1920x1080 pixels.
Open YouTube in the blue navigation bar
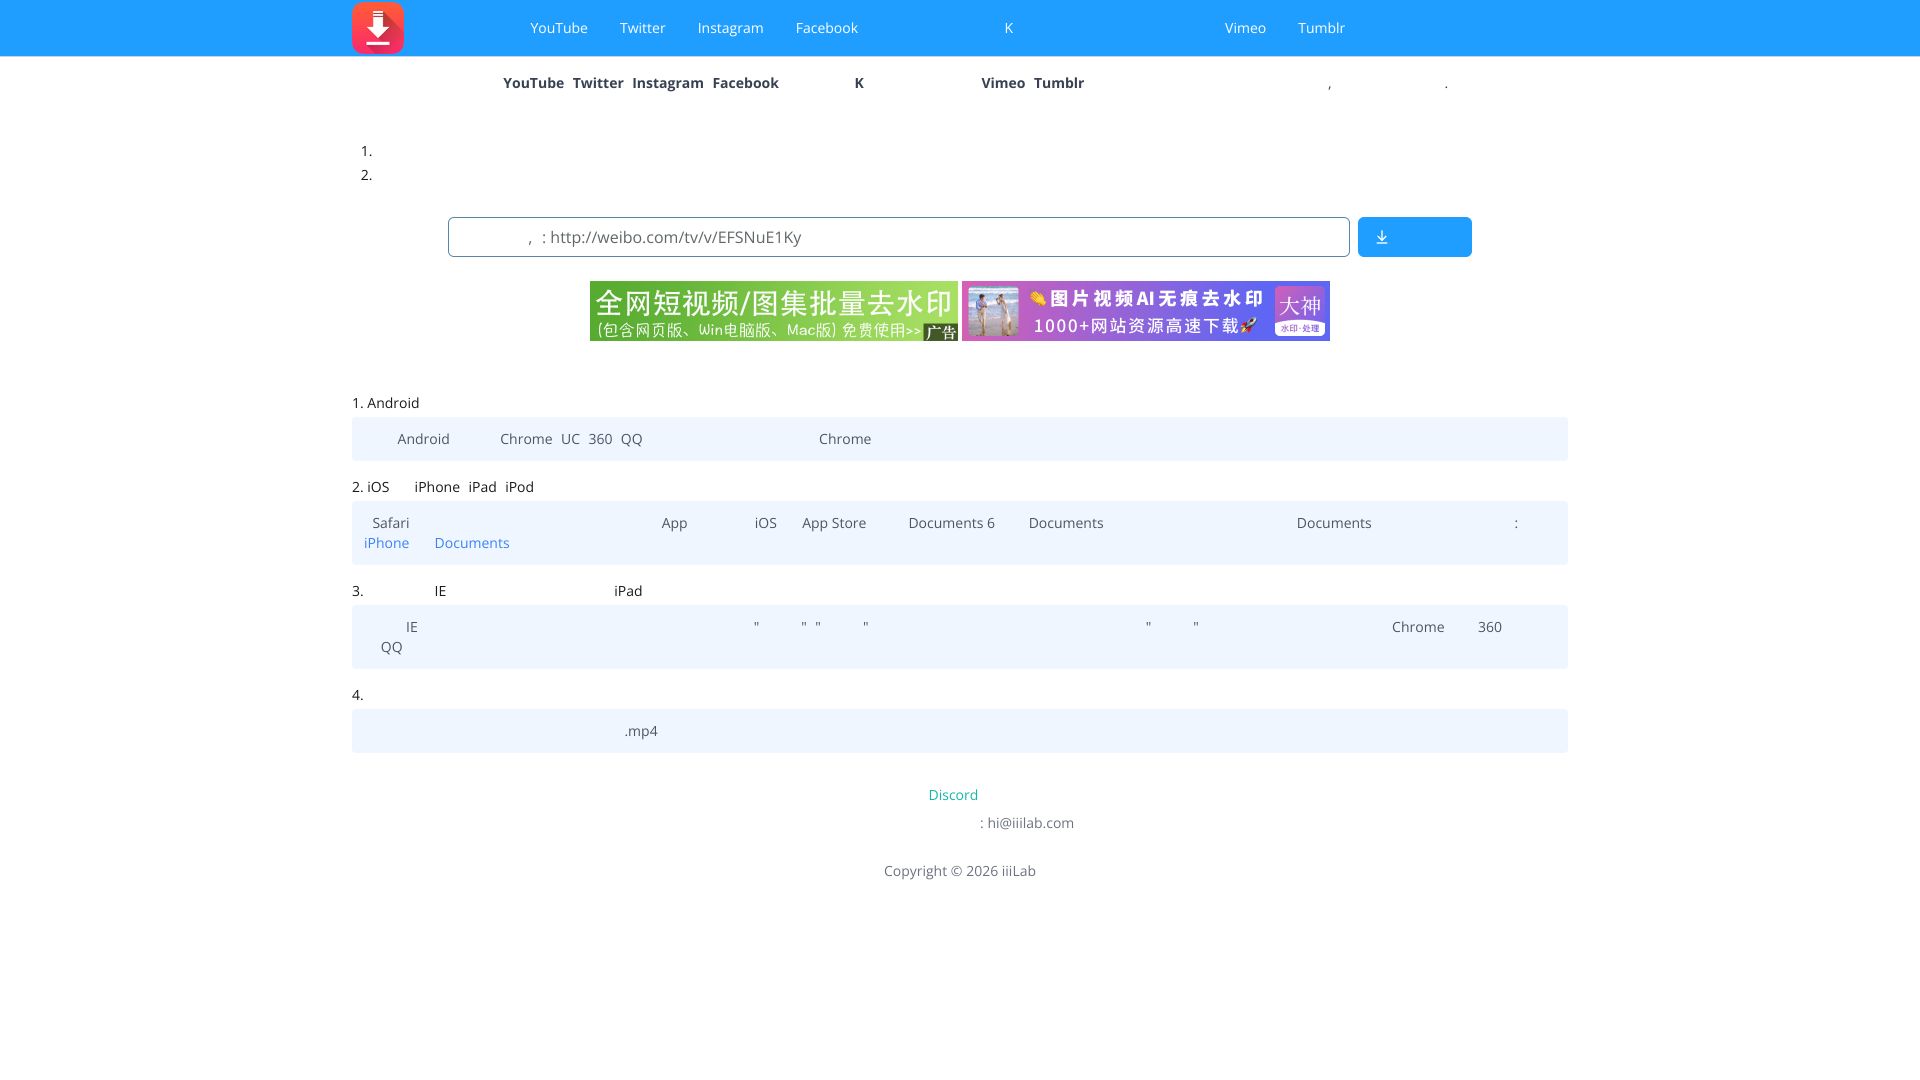(559, 28)
